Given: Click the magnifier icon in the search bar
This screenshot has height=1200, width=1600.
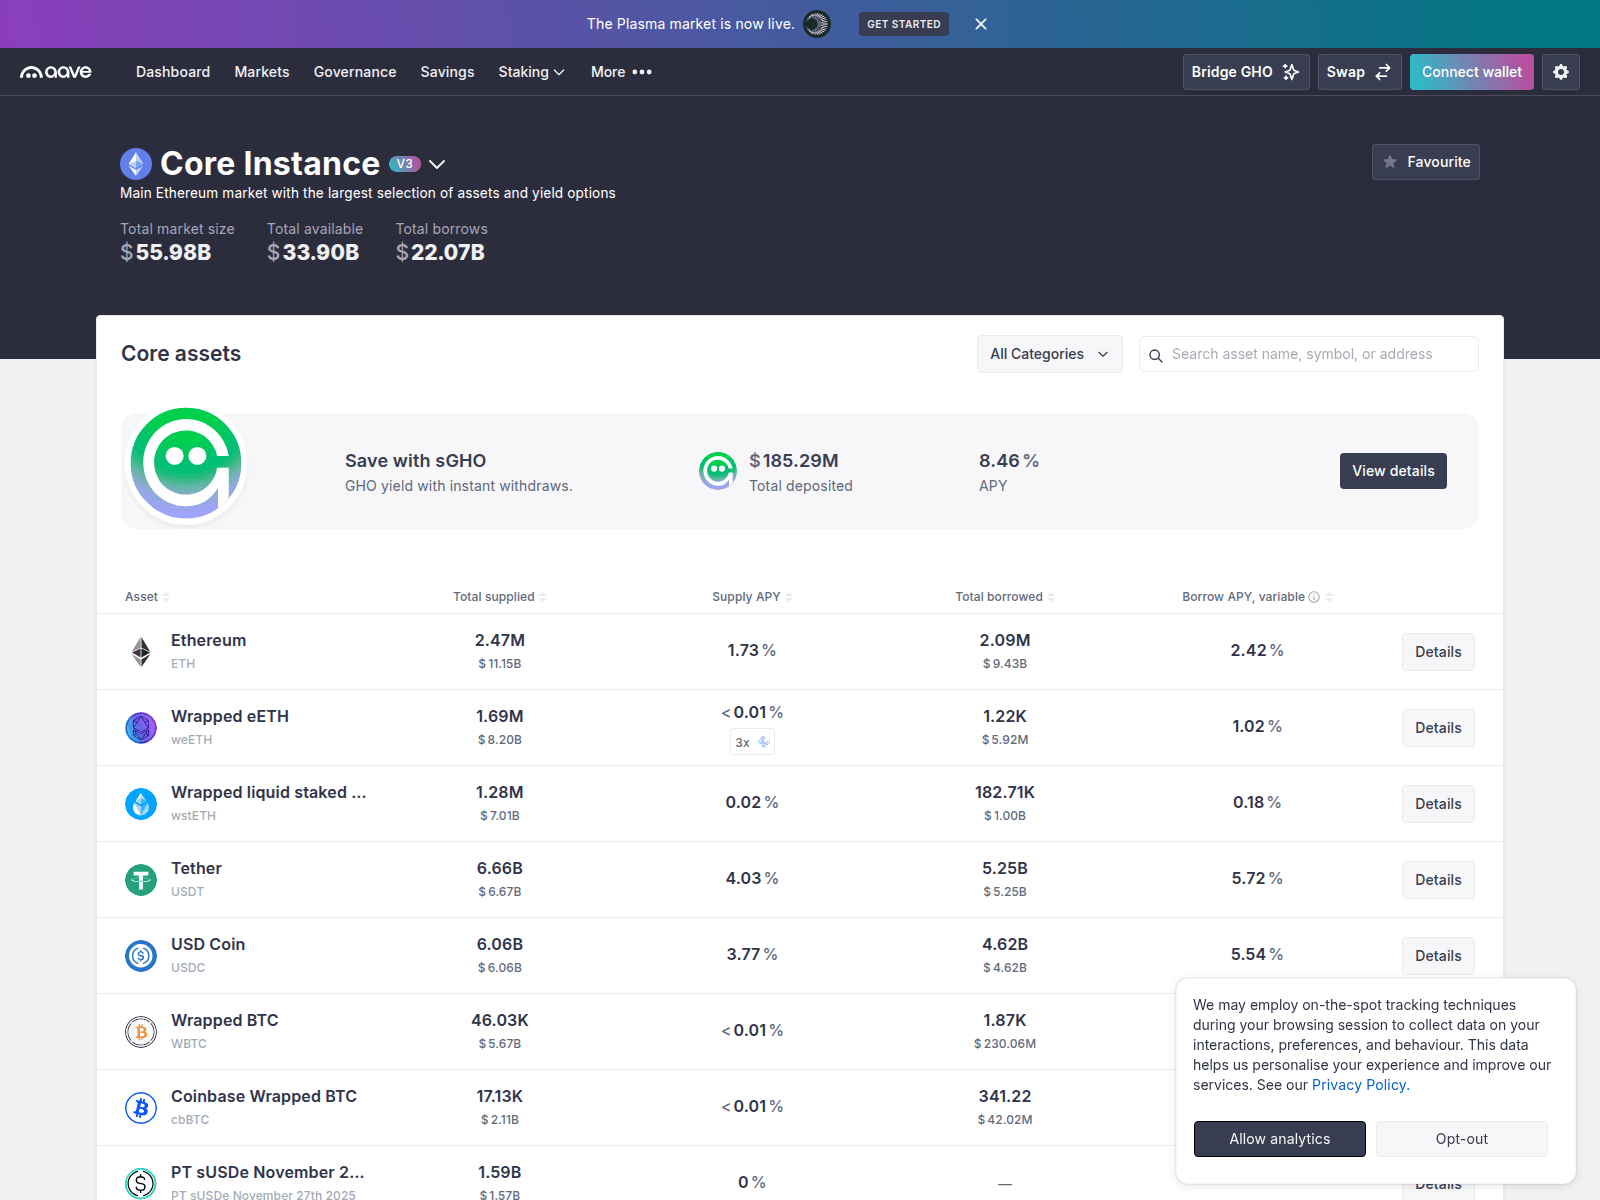Looking at the screenshot, I should 1157,354.
